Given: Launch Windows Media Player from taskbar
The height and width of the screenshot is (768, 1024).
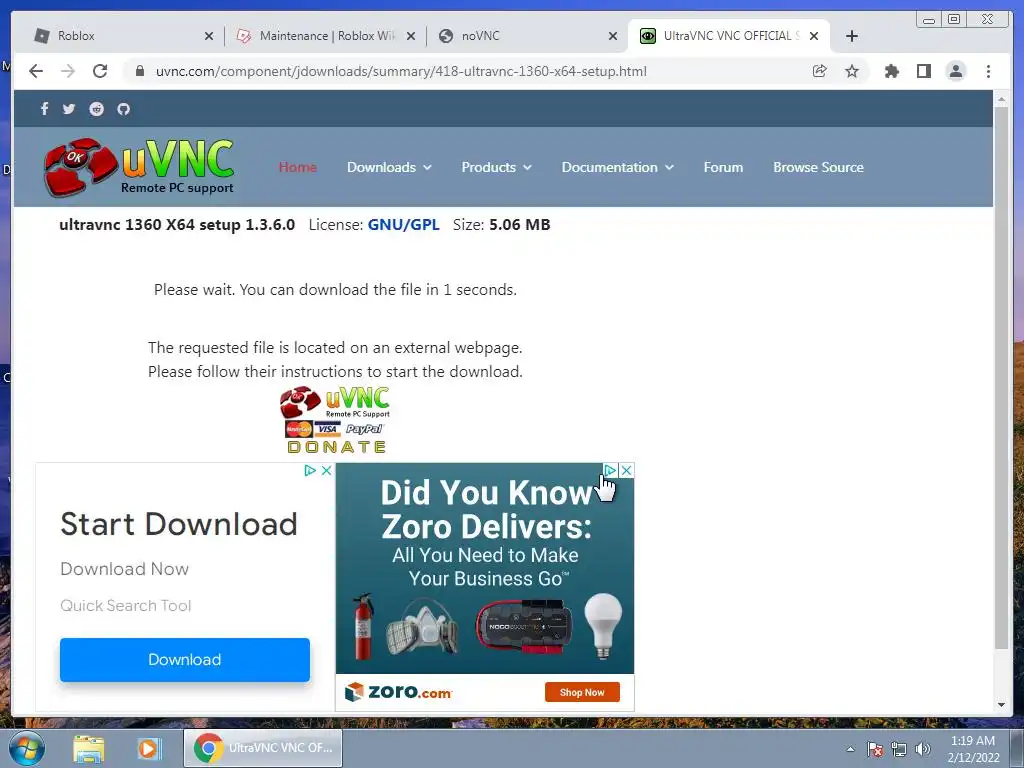Looking at the screenshot, I should pos(148,748).
